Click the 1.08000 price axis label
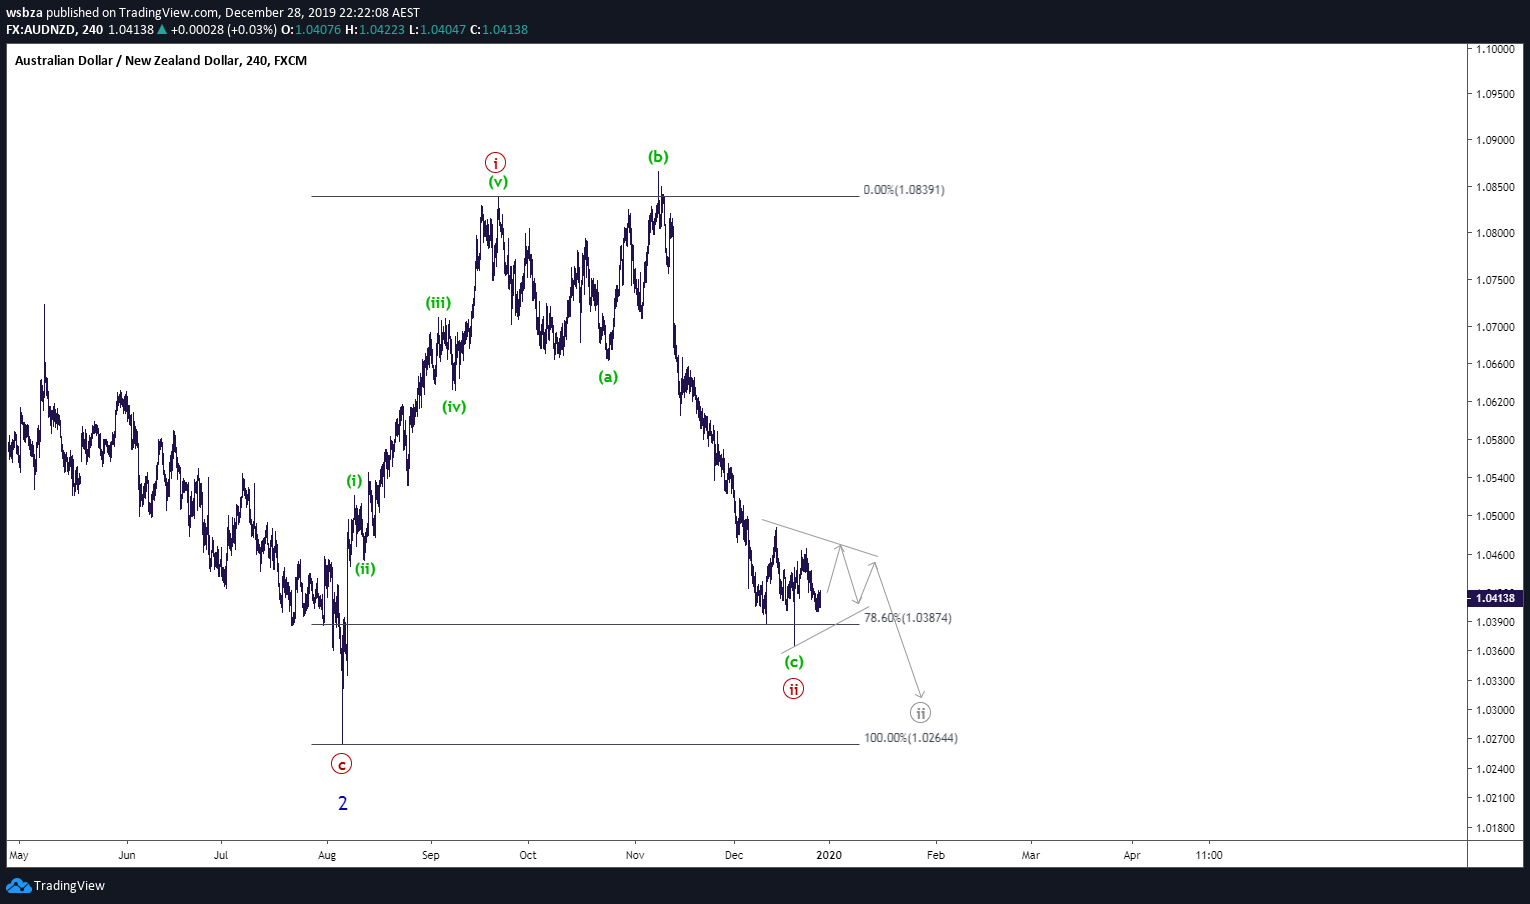This screenshot has height=904, width=1530. click(x=1495, y=233)
